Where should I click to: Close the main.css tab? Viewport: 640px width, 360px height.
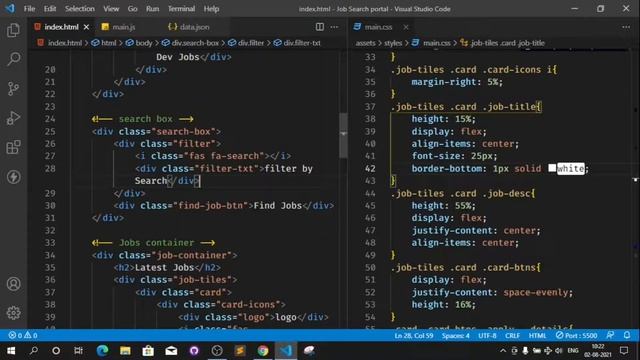pos(406,27)
